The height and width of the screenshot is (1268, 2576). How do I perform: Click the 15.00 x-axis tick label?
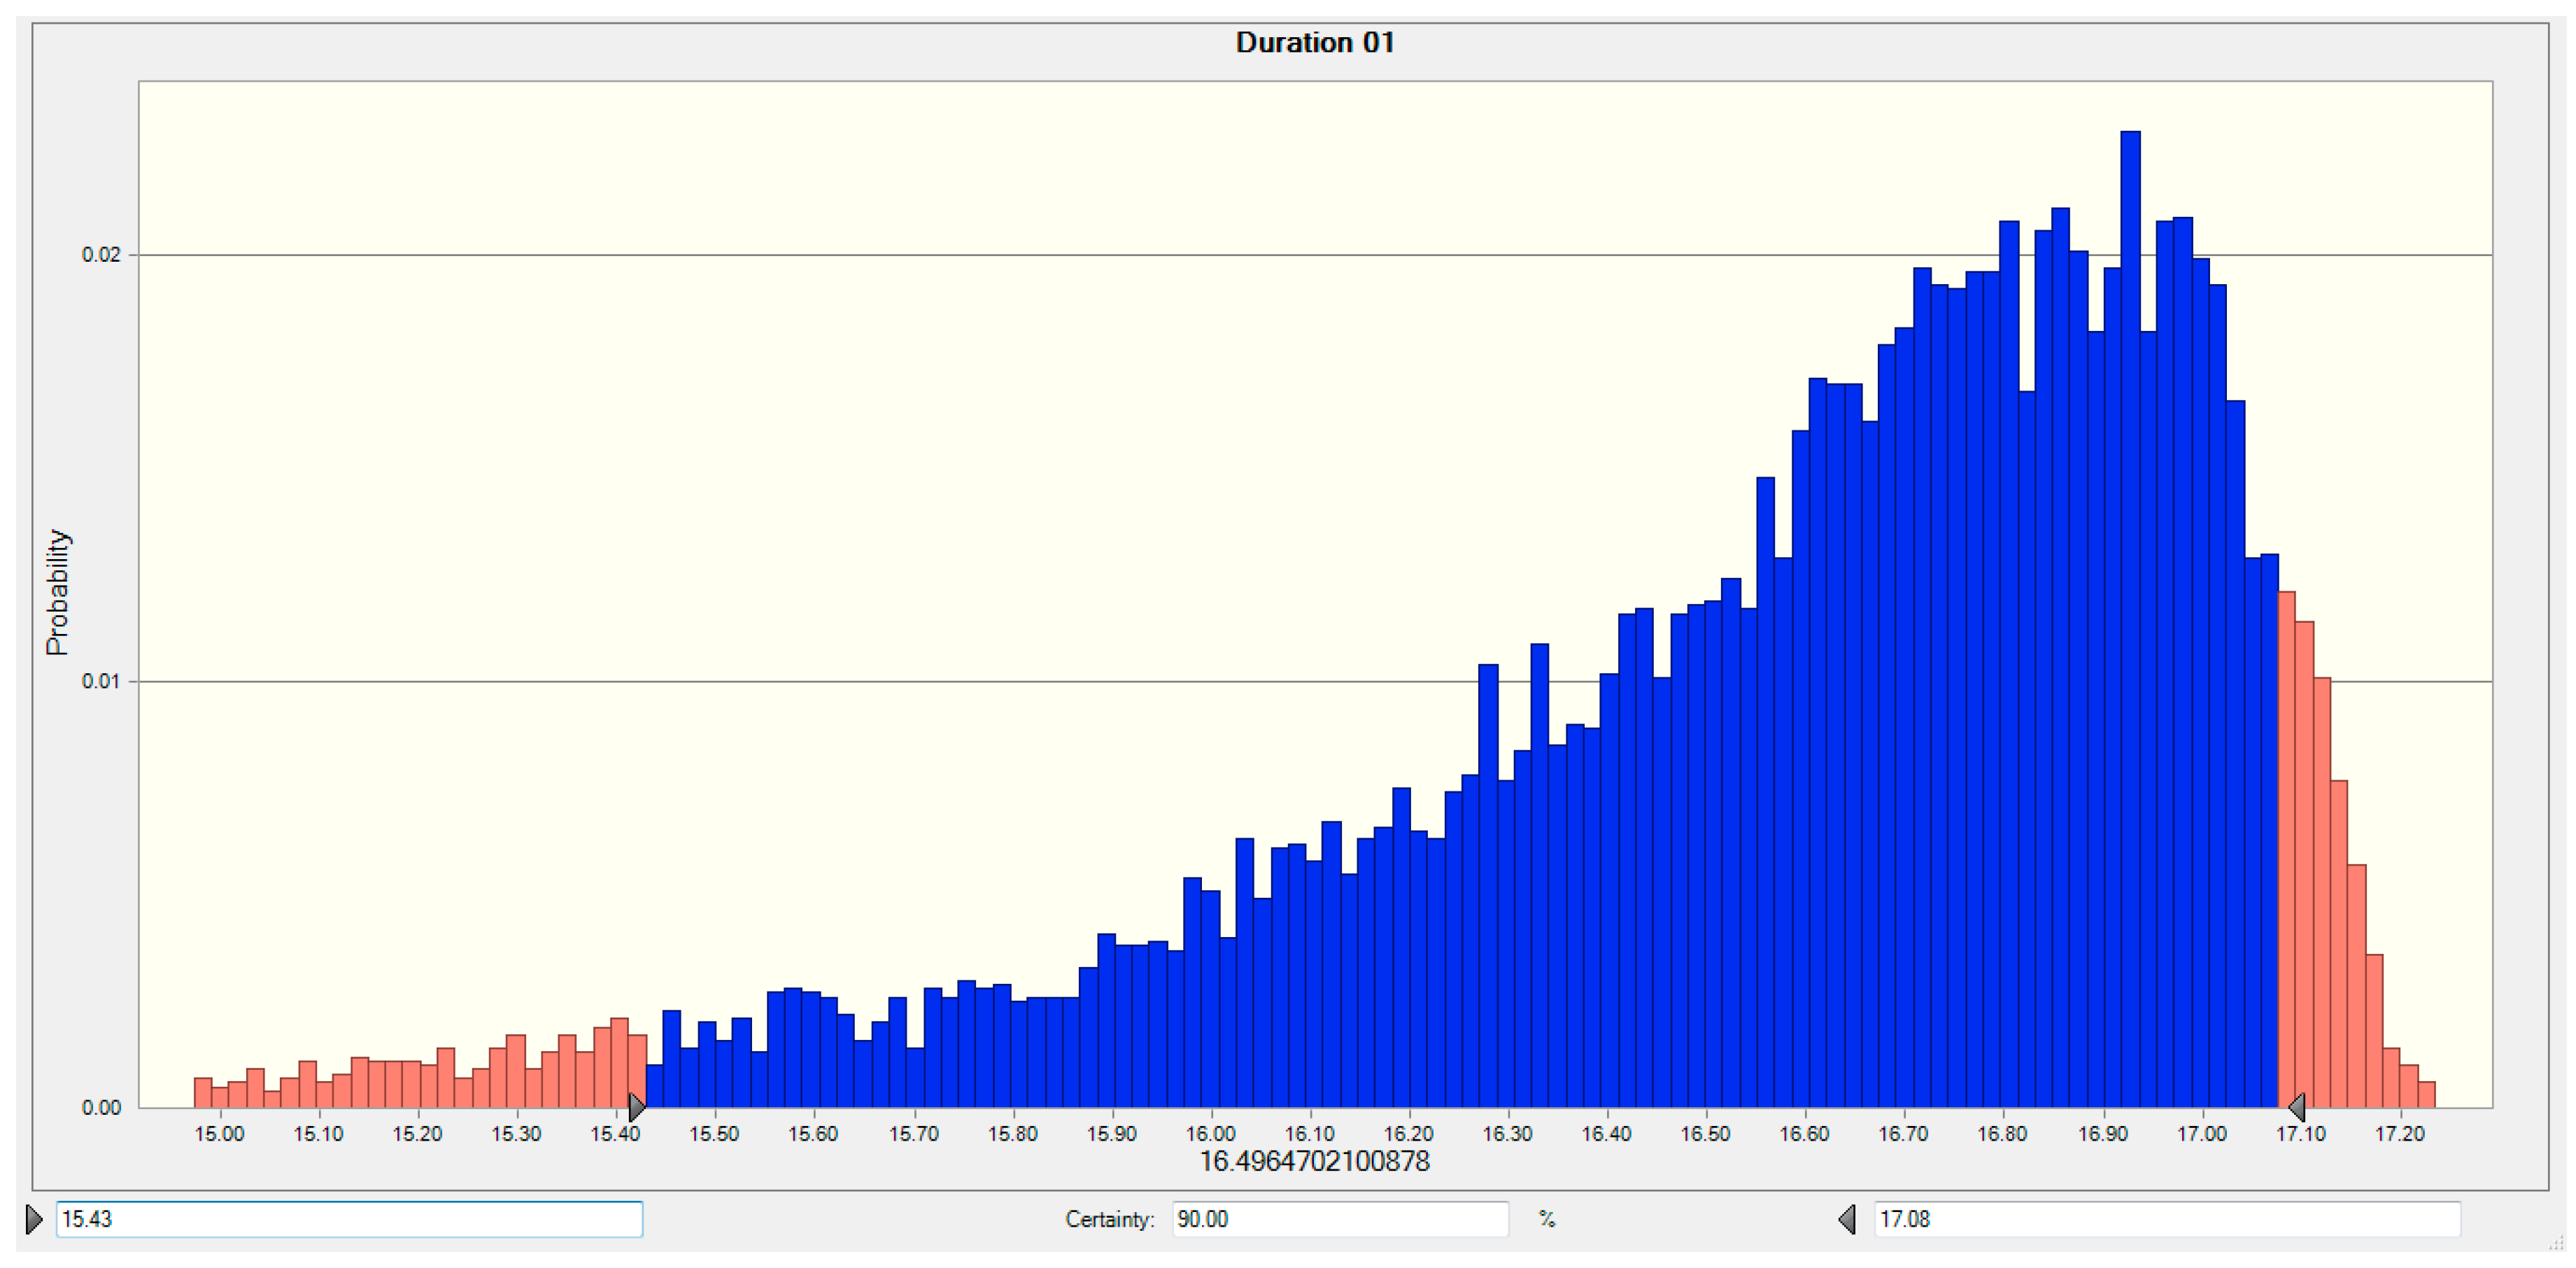tap(219, 1134)
